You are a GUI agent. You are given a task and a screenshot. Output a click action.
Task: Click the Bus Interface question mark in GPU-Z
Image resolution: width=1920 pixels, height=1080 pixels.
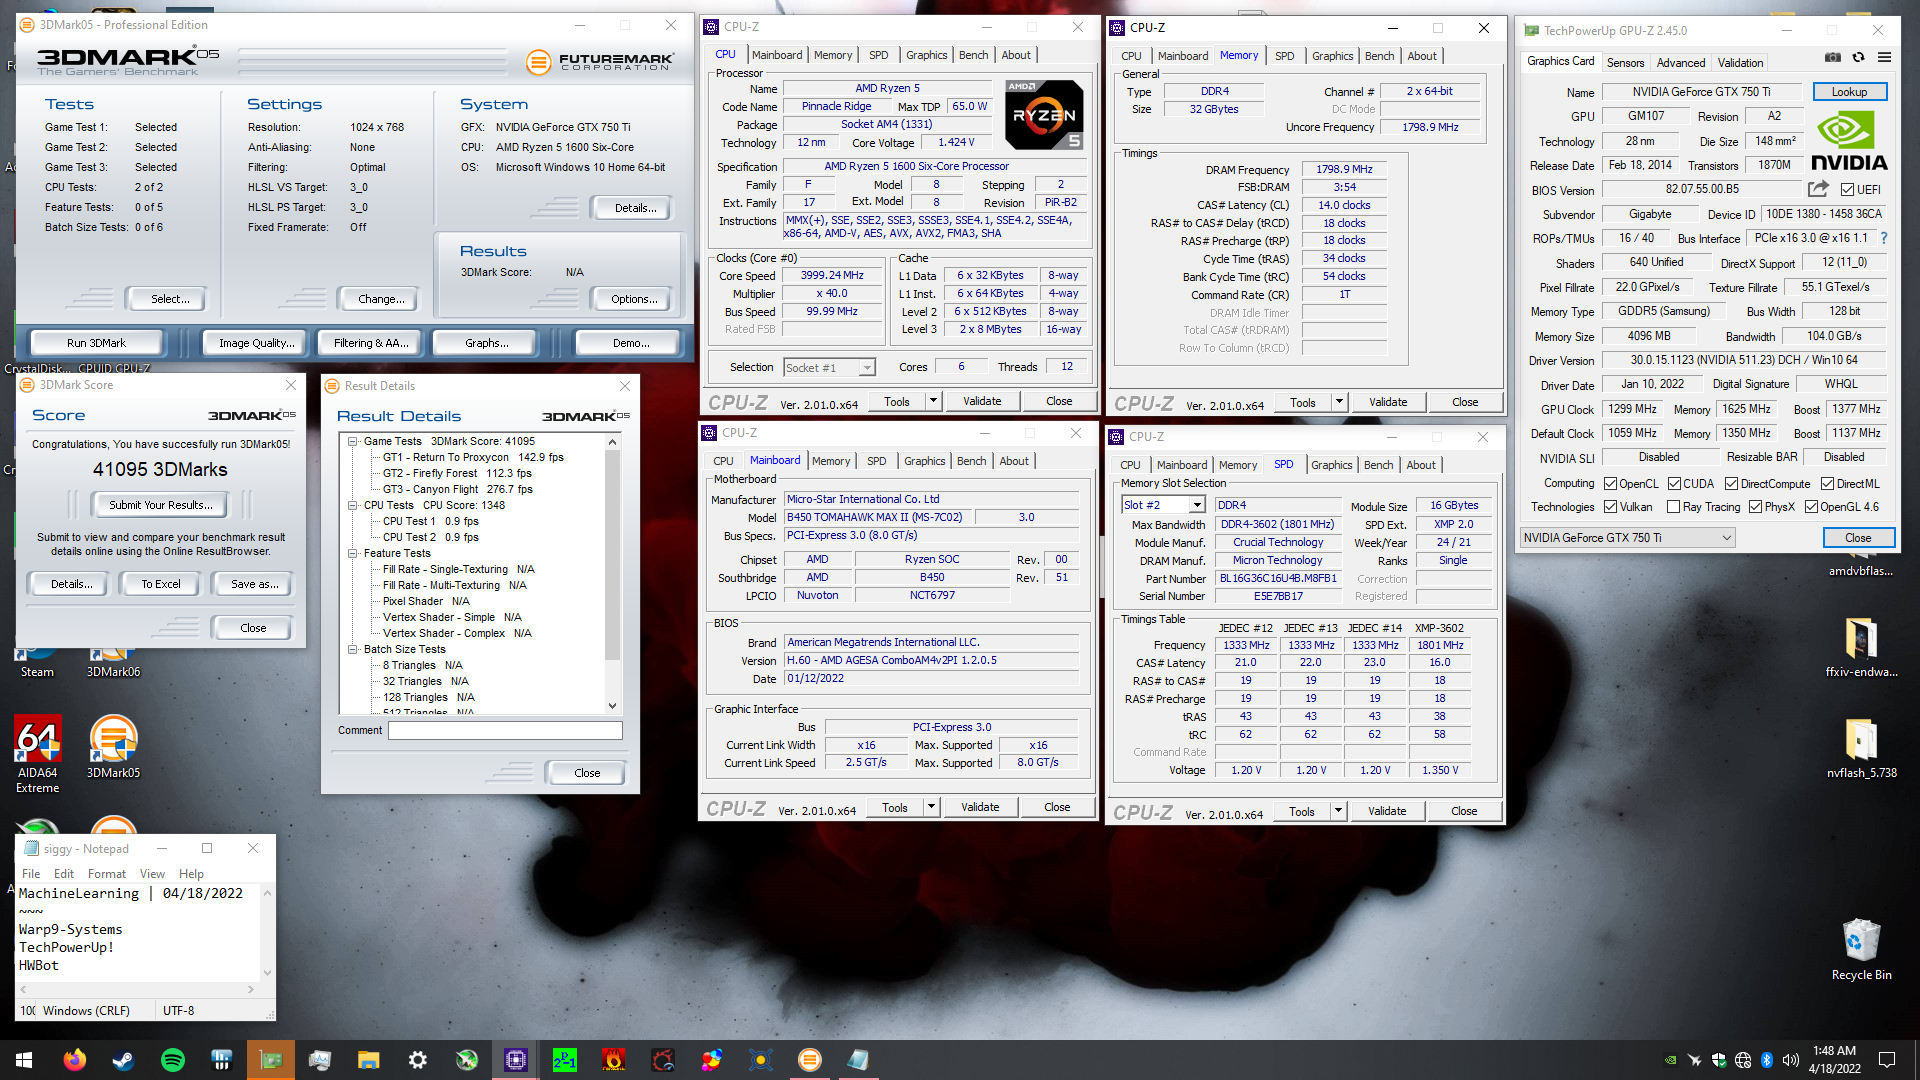pyautogui.click(x=1884, y=238)
